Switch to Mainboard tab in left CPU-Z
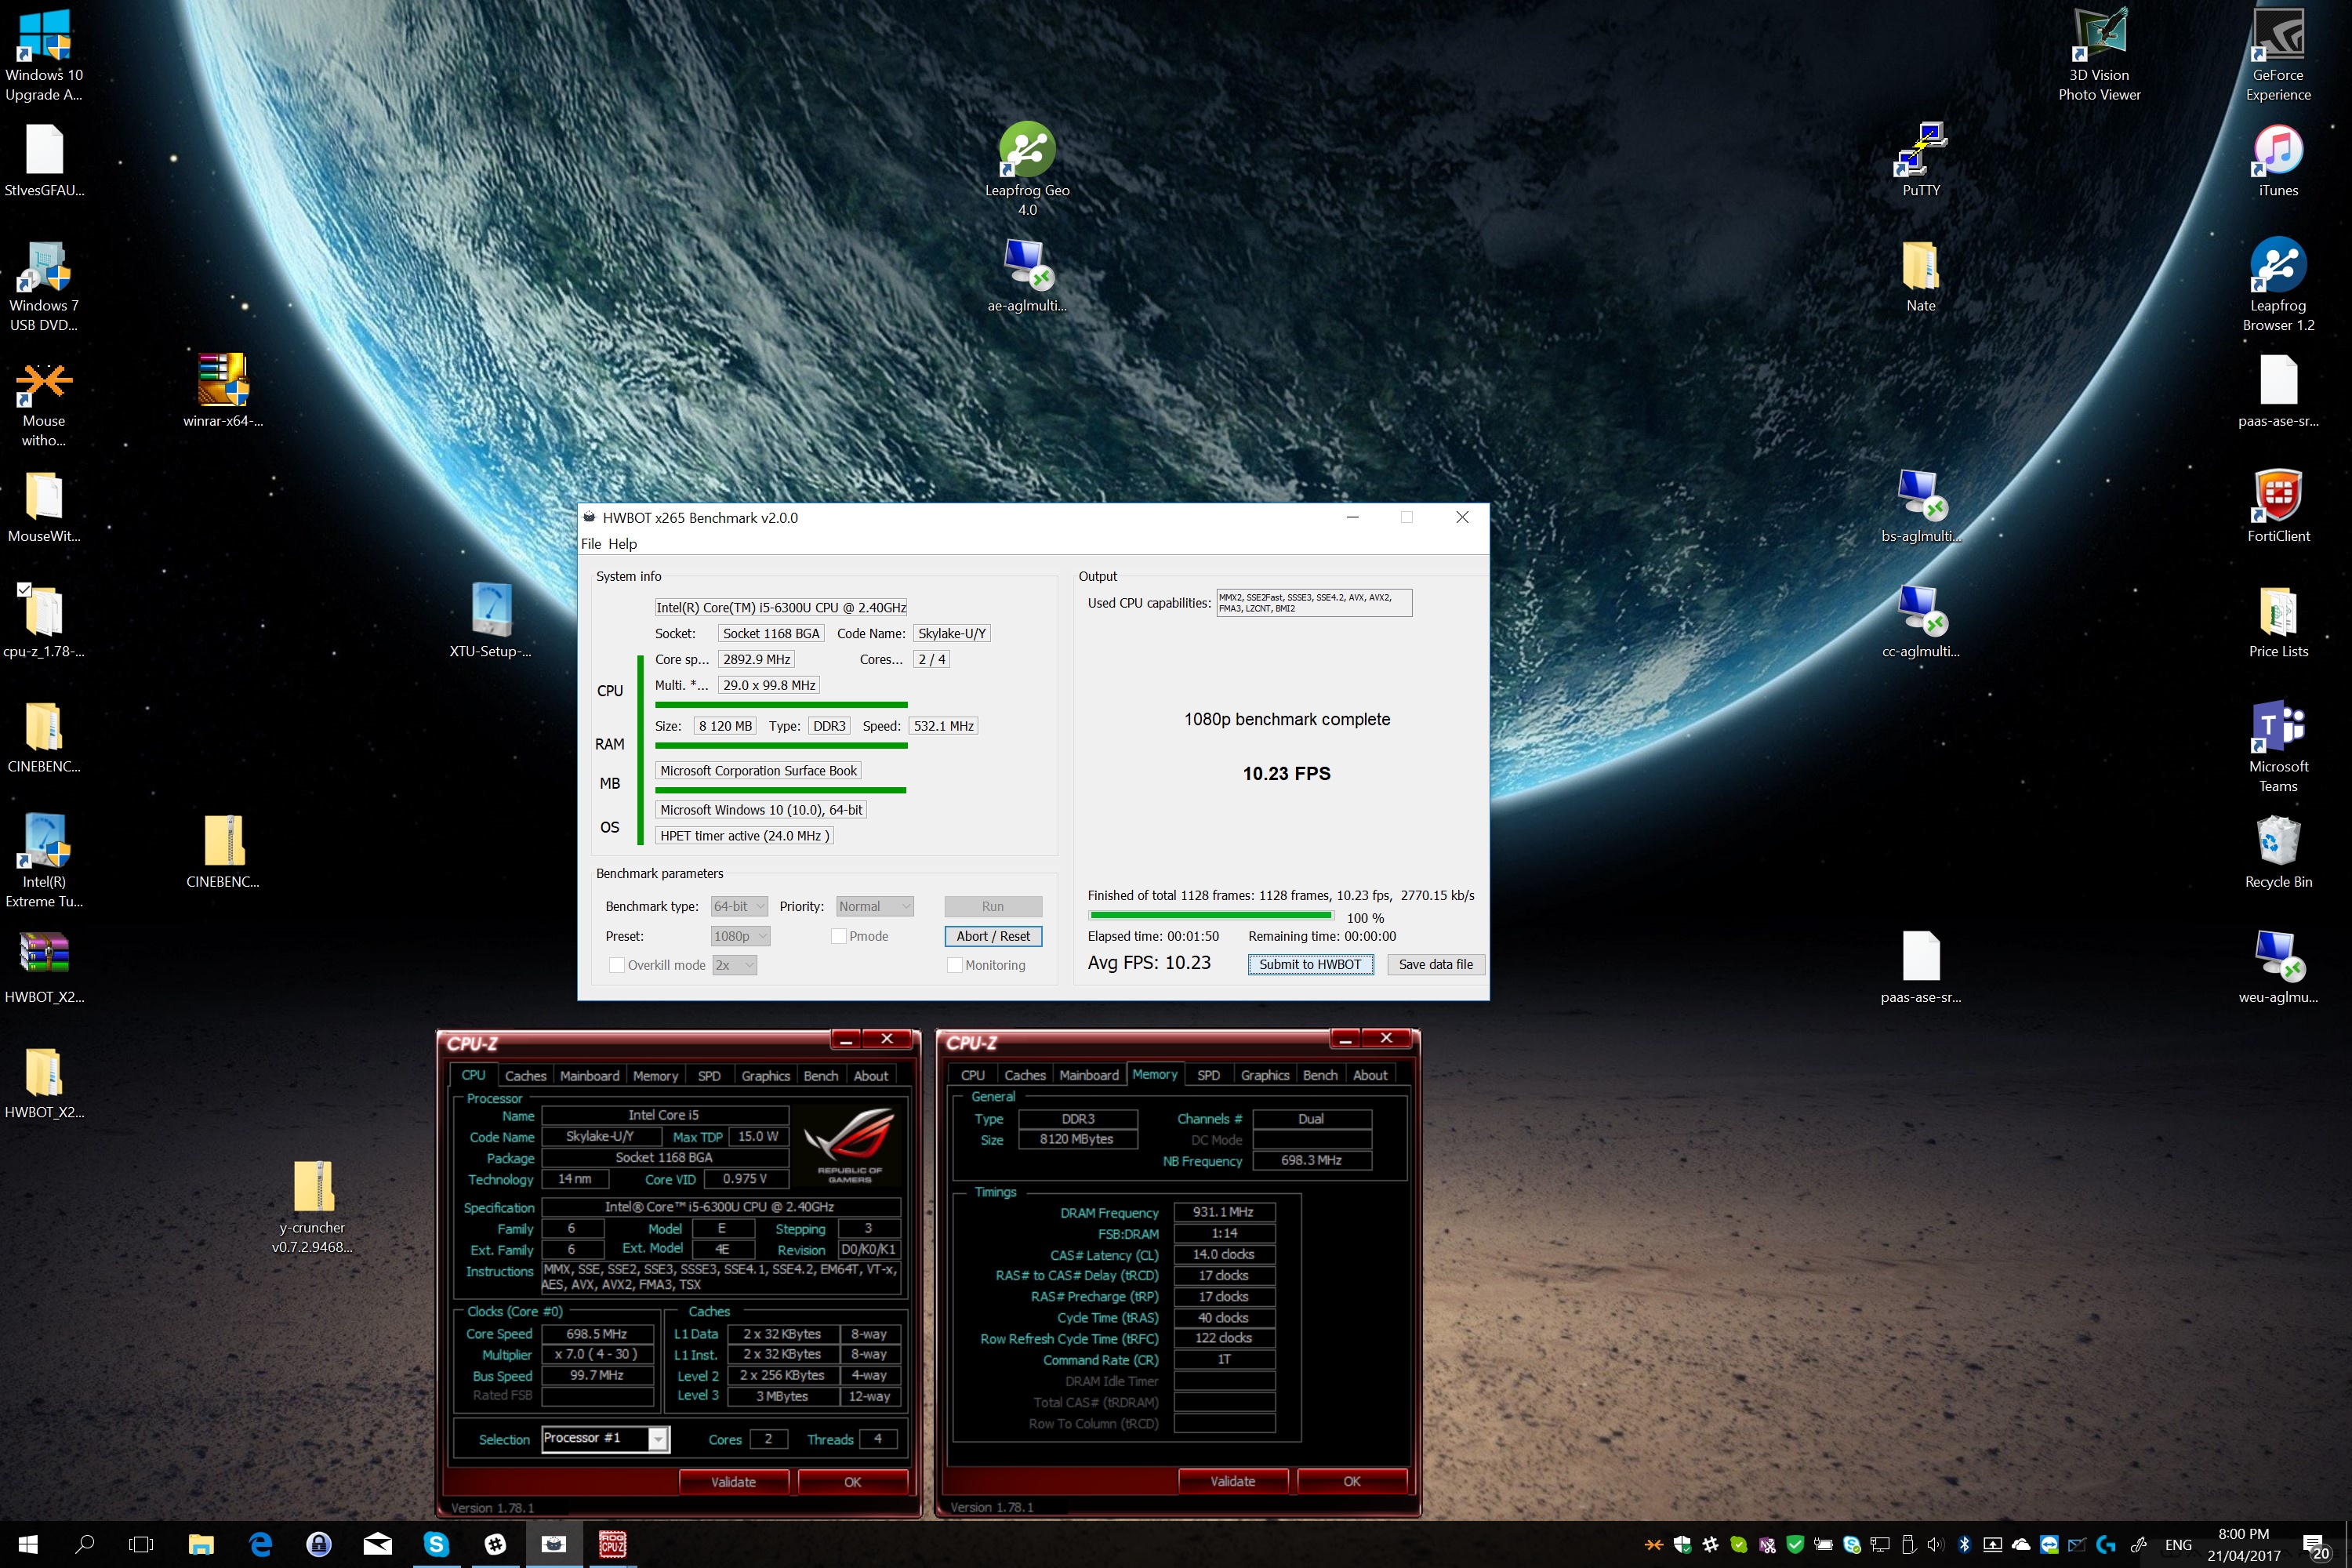The image size is (2352, 1568). (x=589, y=1076)
